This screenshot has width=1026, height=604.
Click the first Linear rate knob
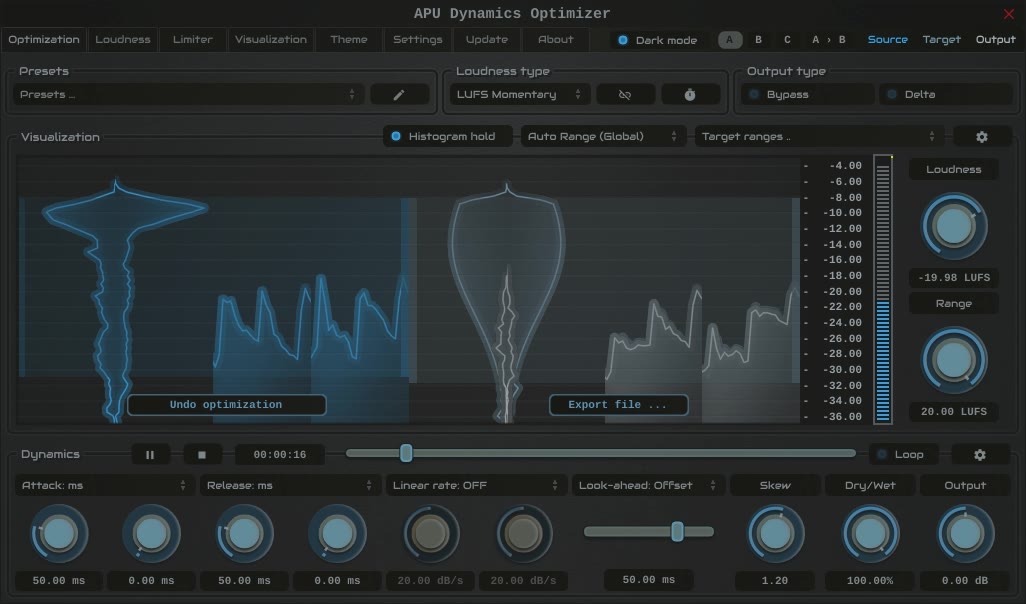pos(430,534)
